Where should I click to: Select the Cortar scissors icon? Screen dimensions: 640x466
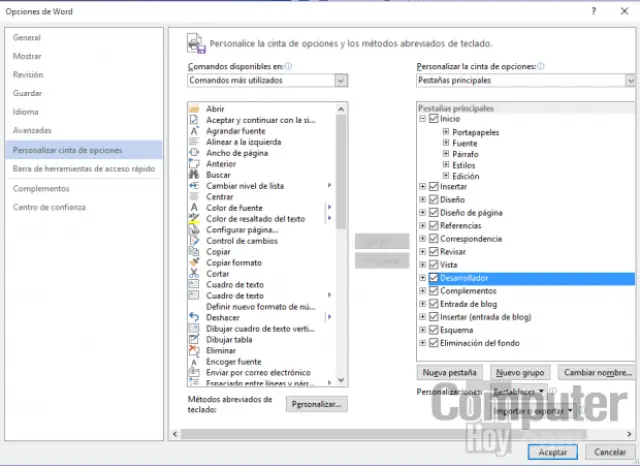(x=193, y=274)
